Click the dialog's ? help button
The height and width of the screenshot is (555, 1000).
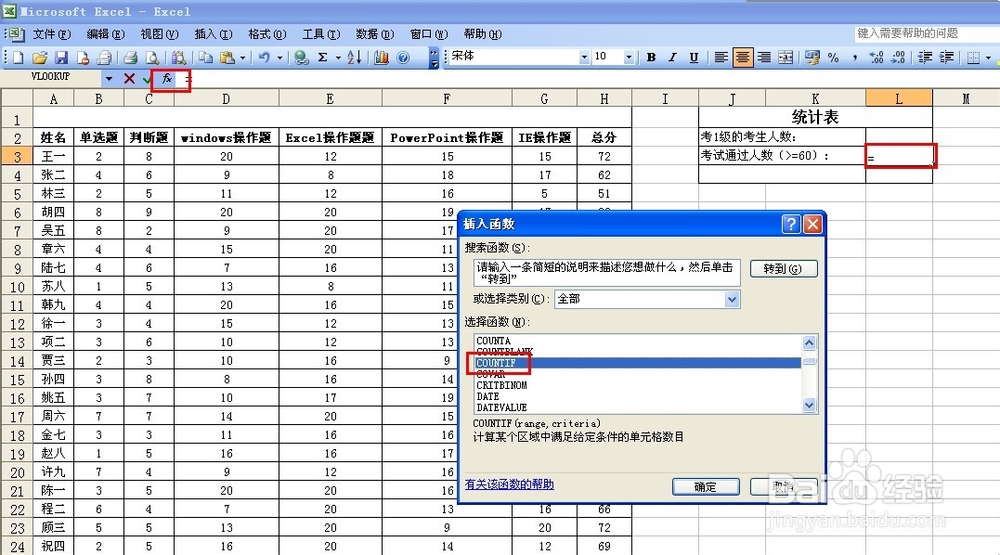click(791, 224)
